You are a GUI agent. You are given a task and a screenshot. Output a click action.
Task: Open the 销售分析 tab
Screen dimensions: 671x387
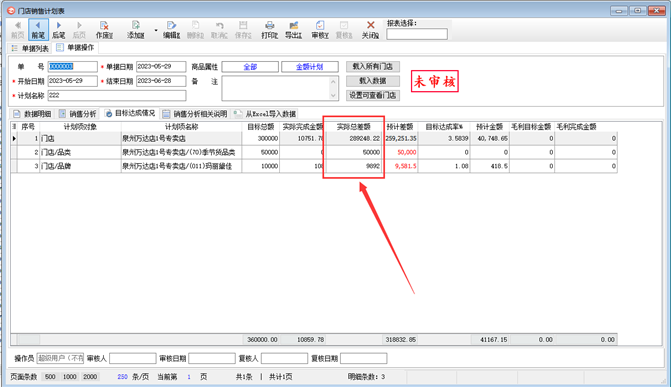click(x=78, y=114)
